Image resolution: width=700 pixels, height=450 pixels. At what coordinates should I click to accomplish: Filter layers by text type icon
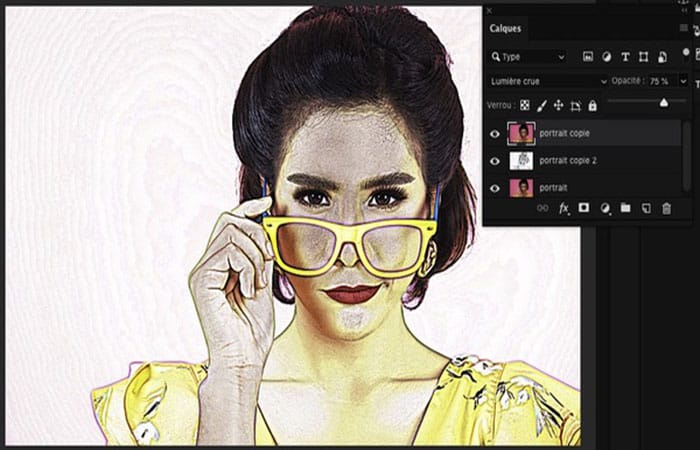pyautogui.click(x=625, y=57)
